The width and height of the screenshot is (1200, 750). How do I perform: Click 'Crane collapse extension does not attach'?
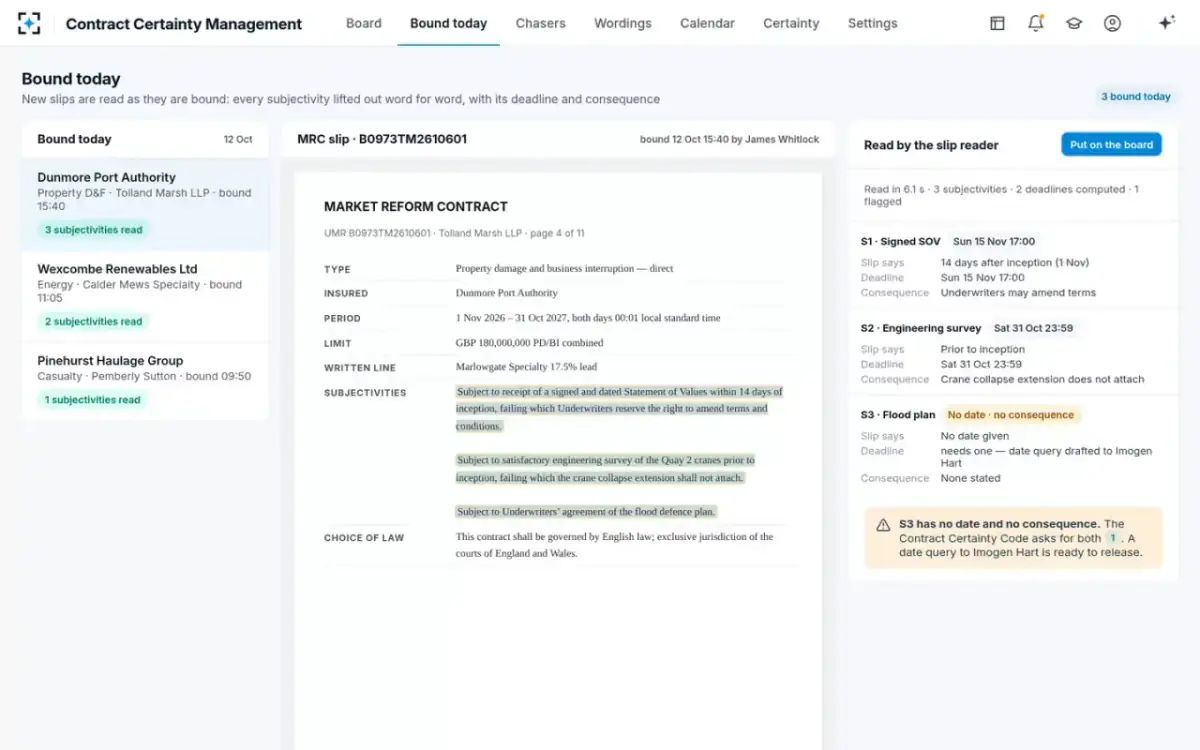click(x=1042, y=379)
